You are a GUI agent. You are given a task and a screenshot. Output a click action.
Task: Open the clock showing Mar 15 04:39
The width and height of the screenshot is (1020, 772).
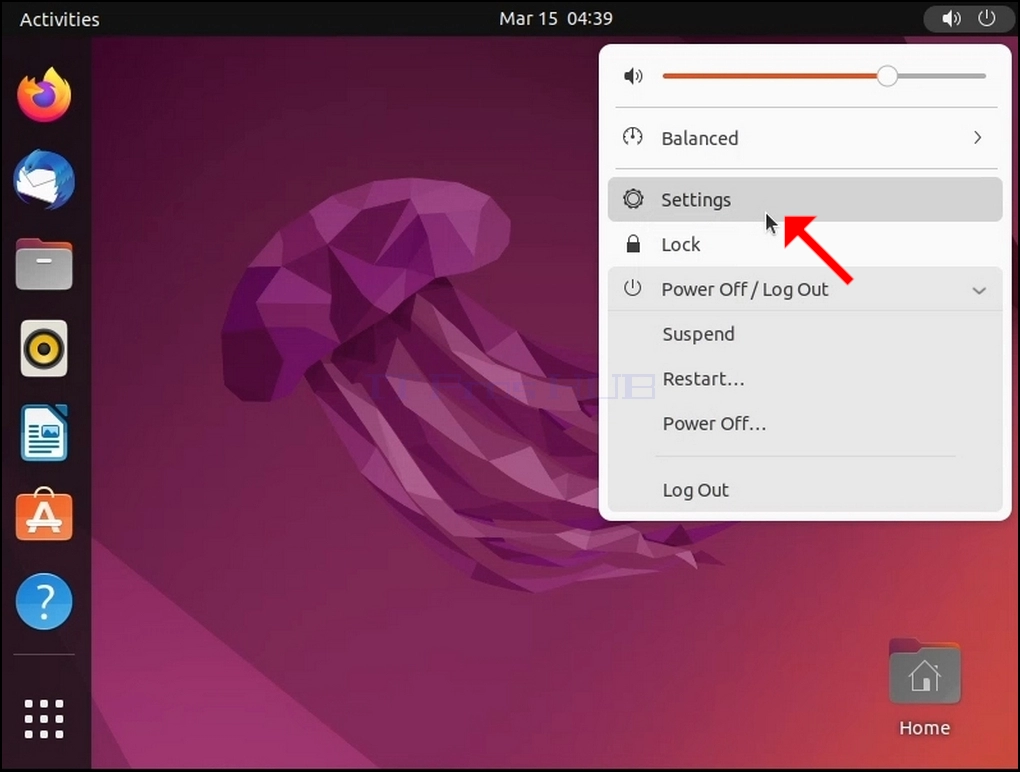pos(556,19)
